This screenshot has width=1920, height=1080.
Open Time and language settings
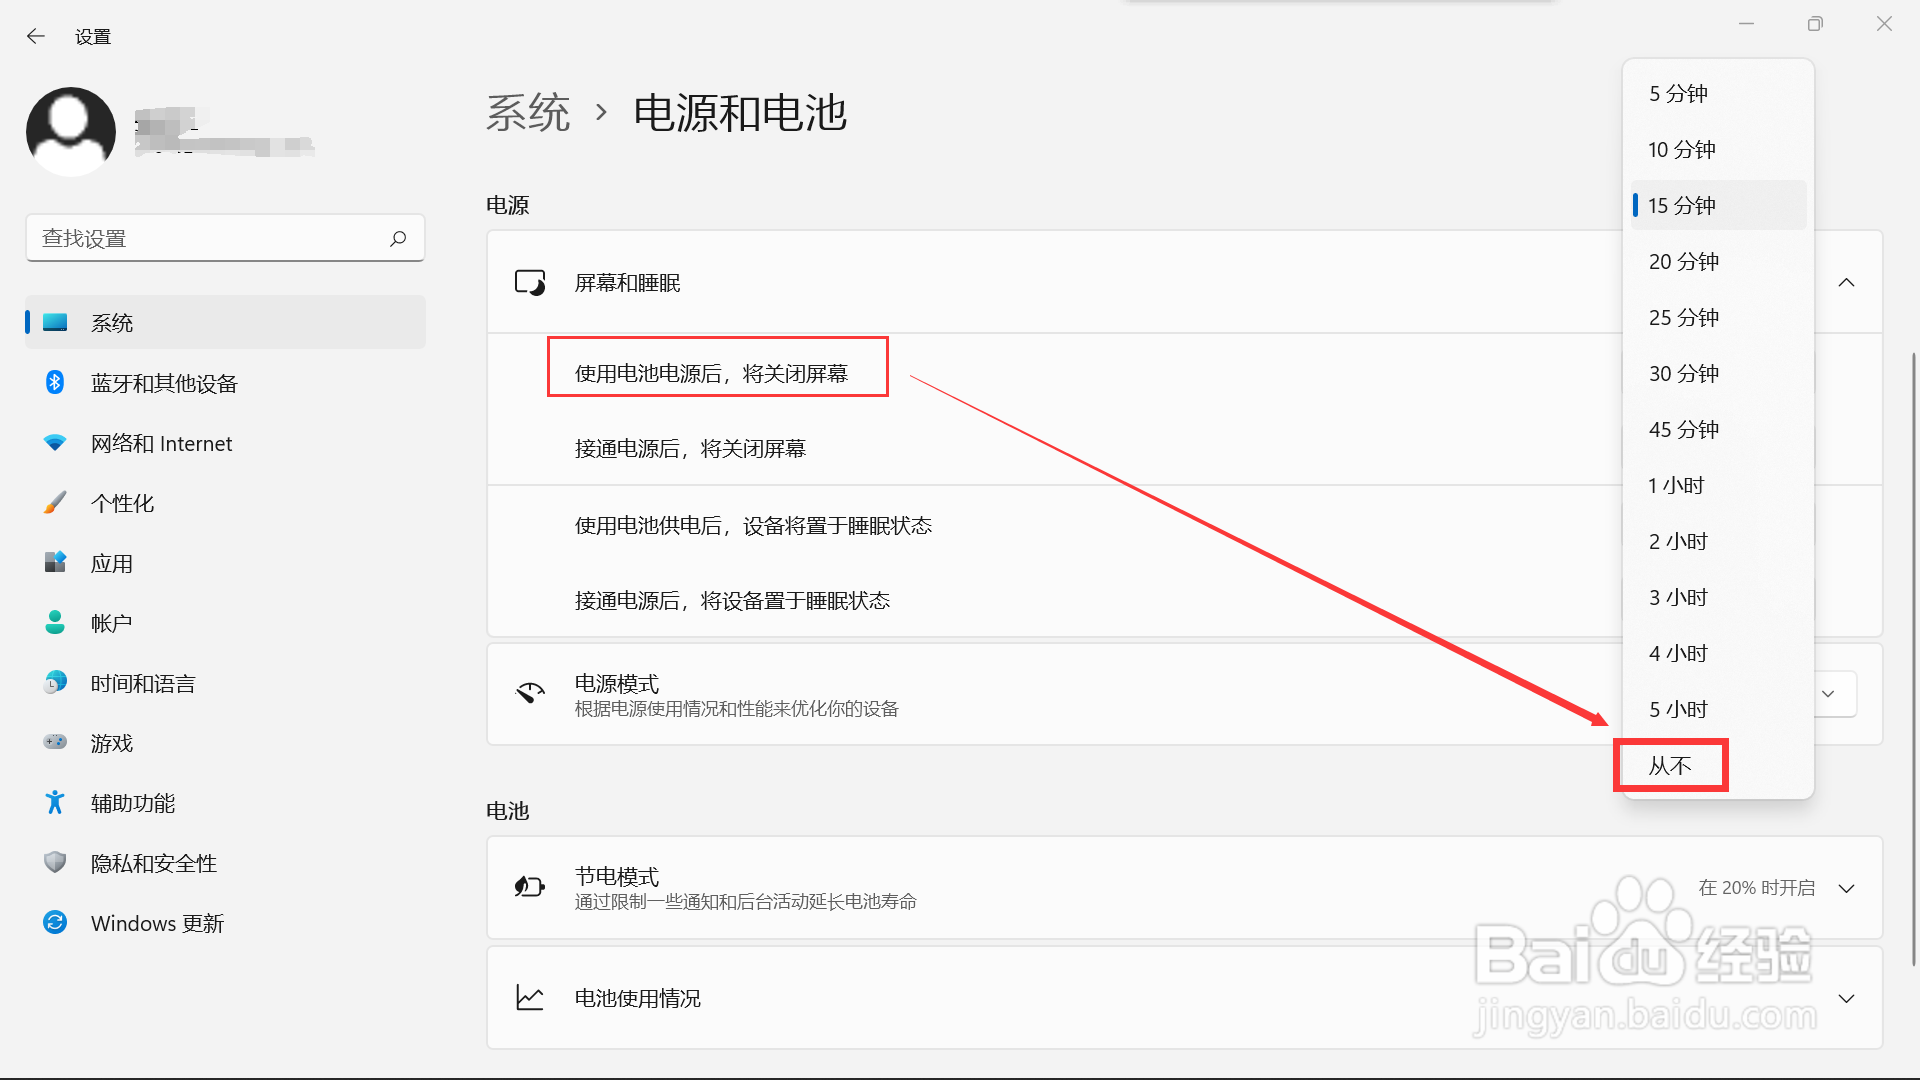[142, 683]
